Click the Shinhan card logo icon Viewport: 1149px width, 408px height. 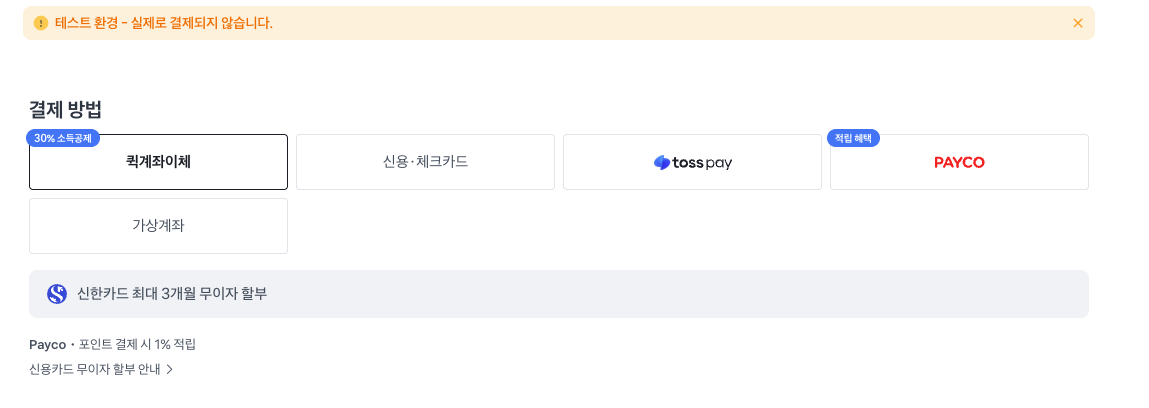click(x=57, y=294)
